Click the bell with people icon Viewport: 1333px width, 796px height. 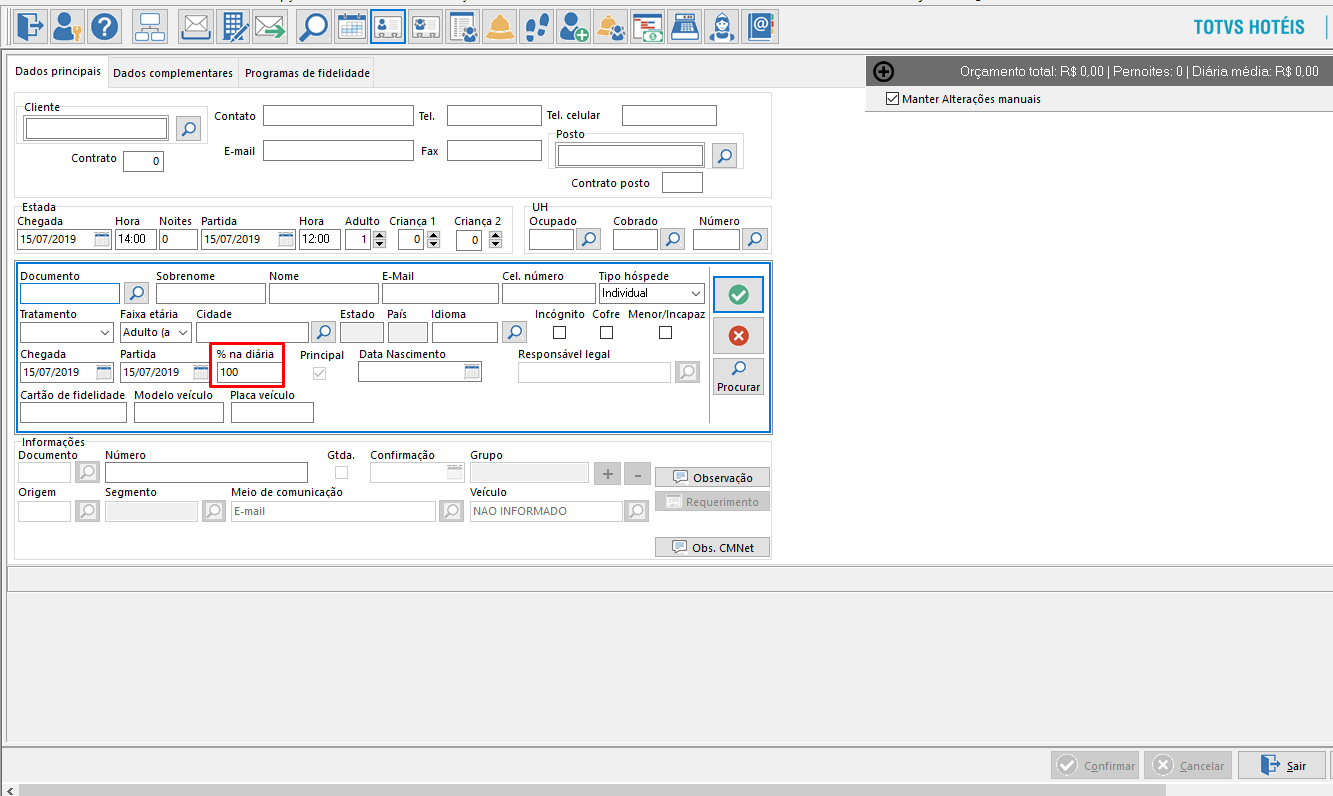[x=611, y=26]
